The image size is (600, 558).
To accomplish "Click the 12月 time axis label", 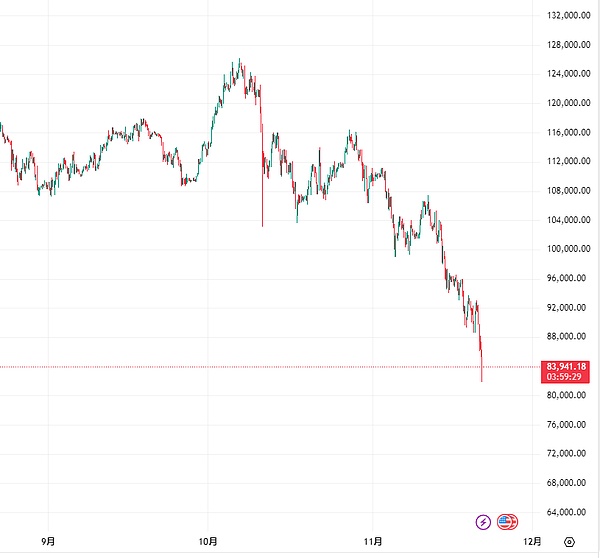I will 531,542.
